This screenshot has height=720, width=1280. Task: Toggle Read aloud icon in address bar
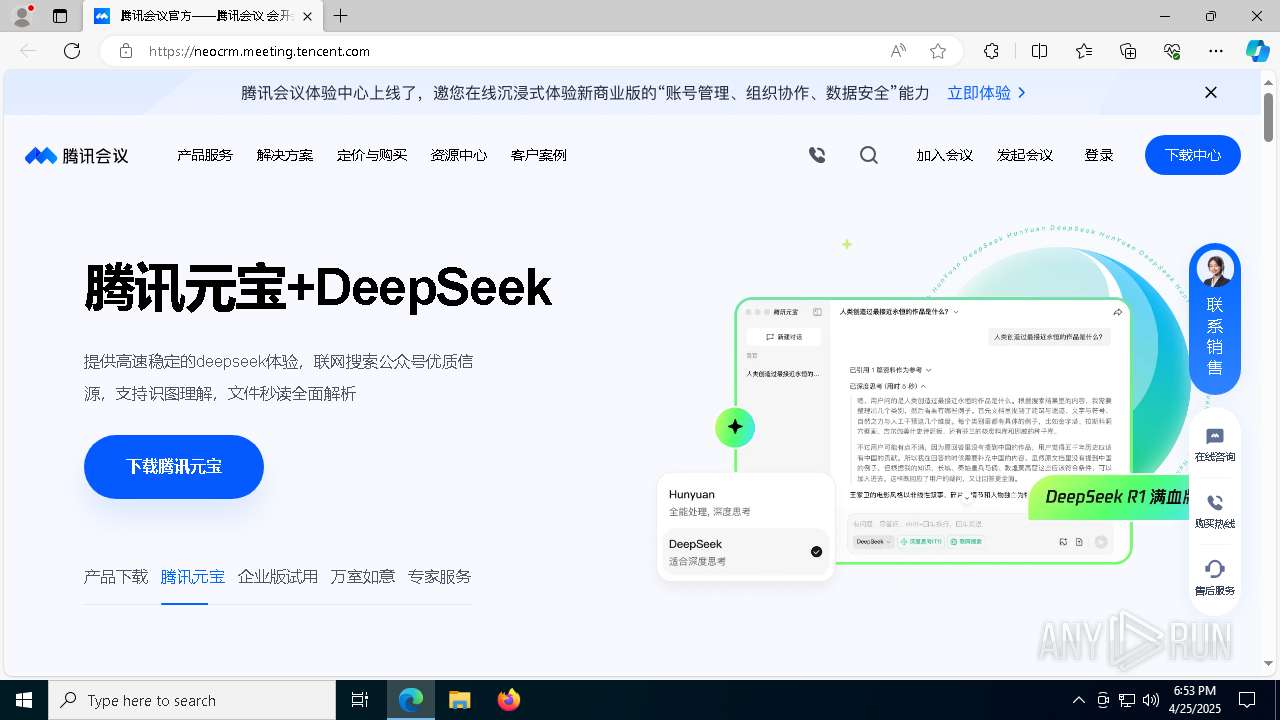pyautogui.click(x=898, y=51)
